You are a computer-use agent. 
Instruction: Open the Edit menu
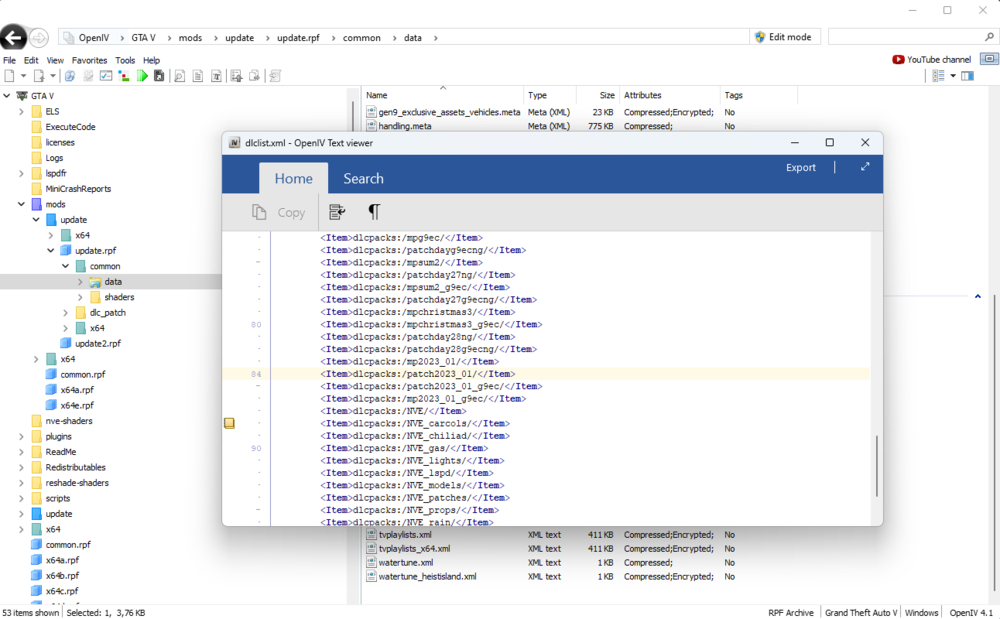pyautogui.click(x=31, y=60)
